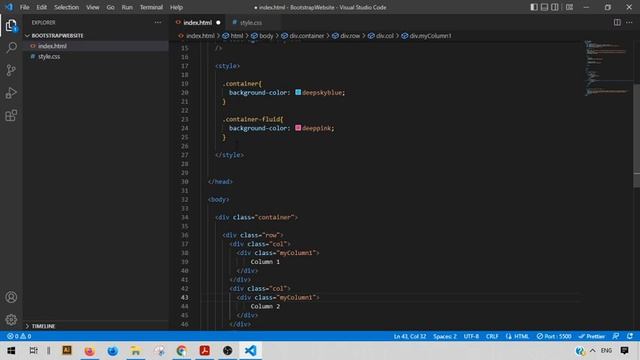Click html in the breadcrumb

(x=233, y=36)
